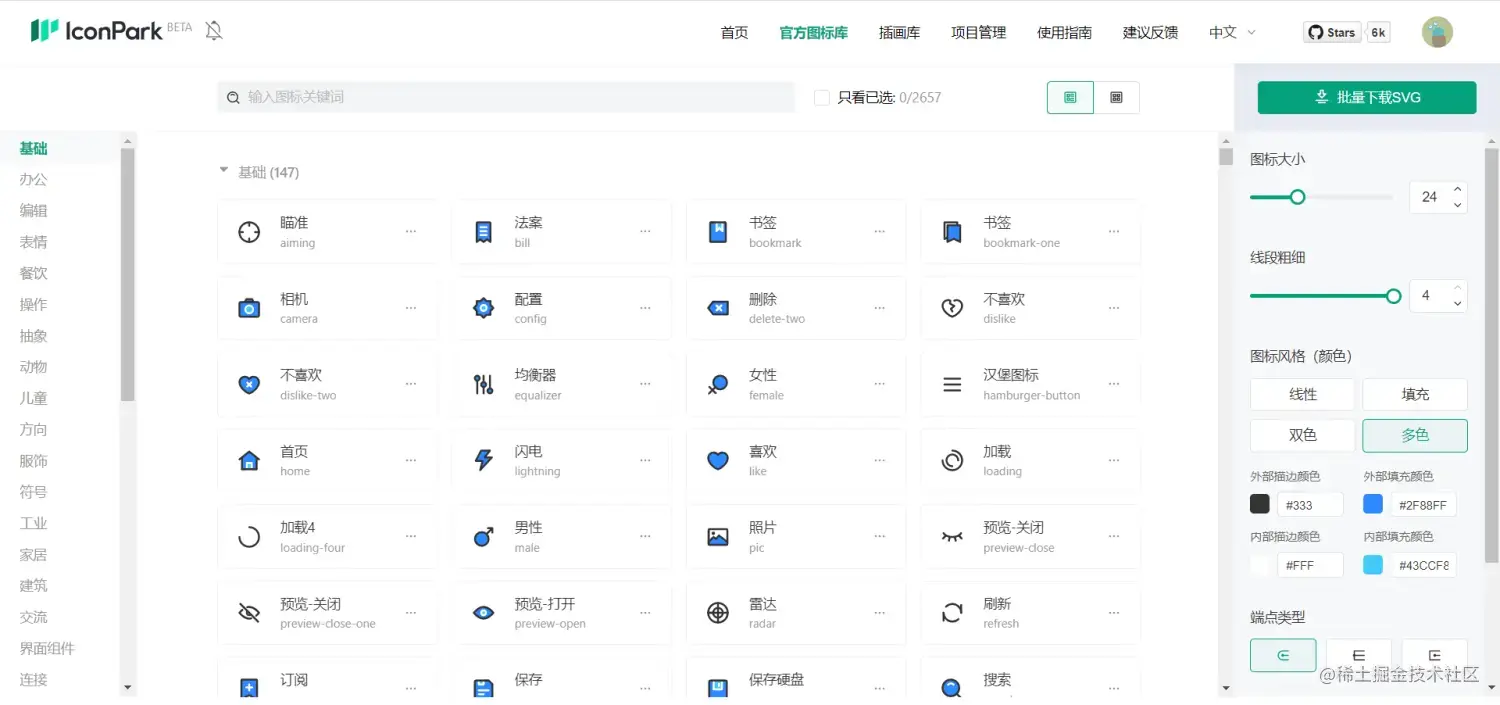Image resolution: width=1500 pixels, height=705 pixels.
Task: Collapse the 基础 (147) section
Action: coord(224,171)
